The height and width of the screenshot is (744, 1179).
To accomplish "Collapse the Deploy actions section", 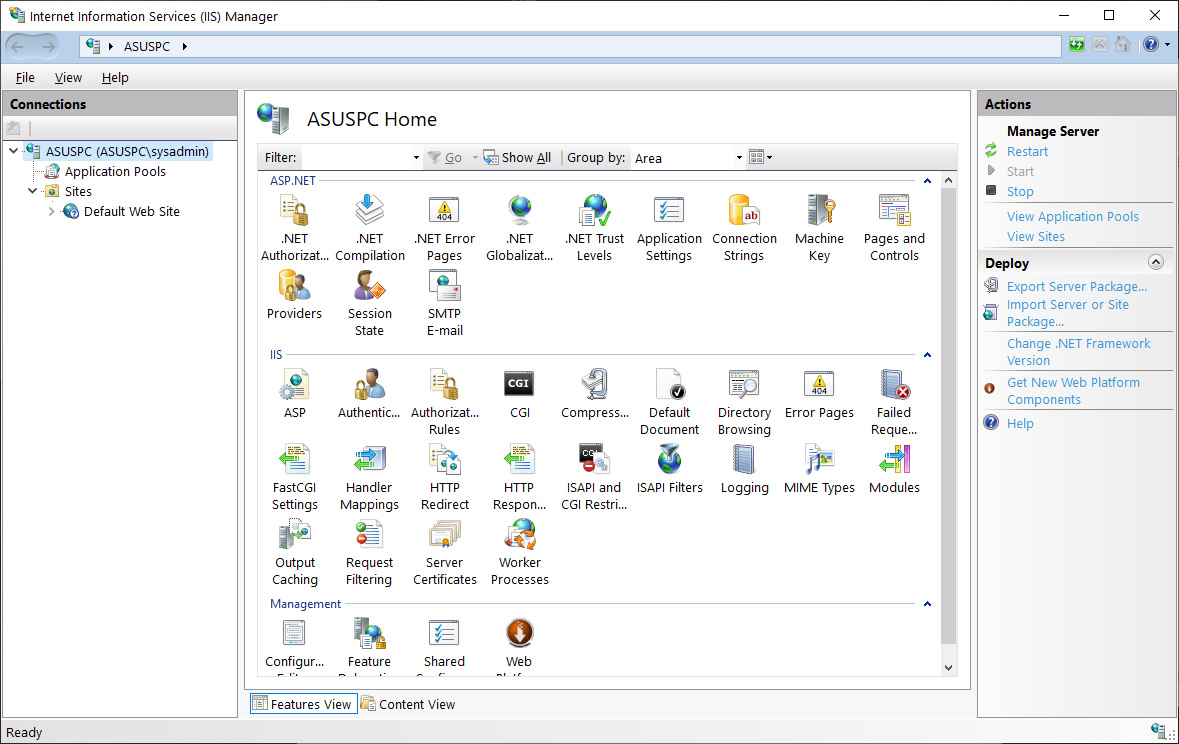I will coord(1156,262).
